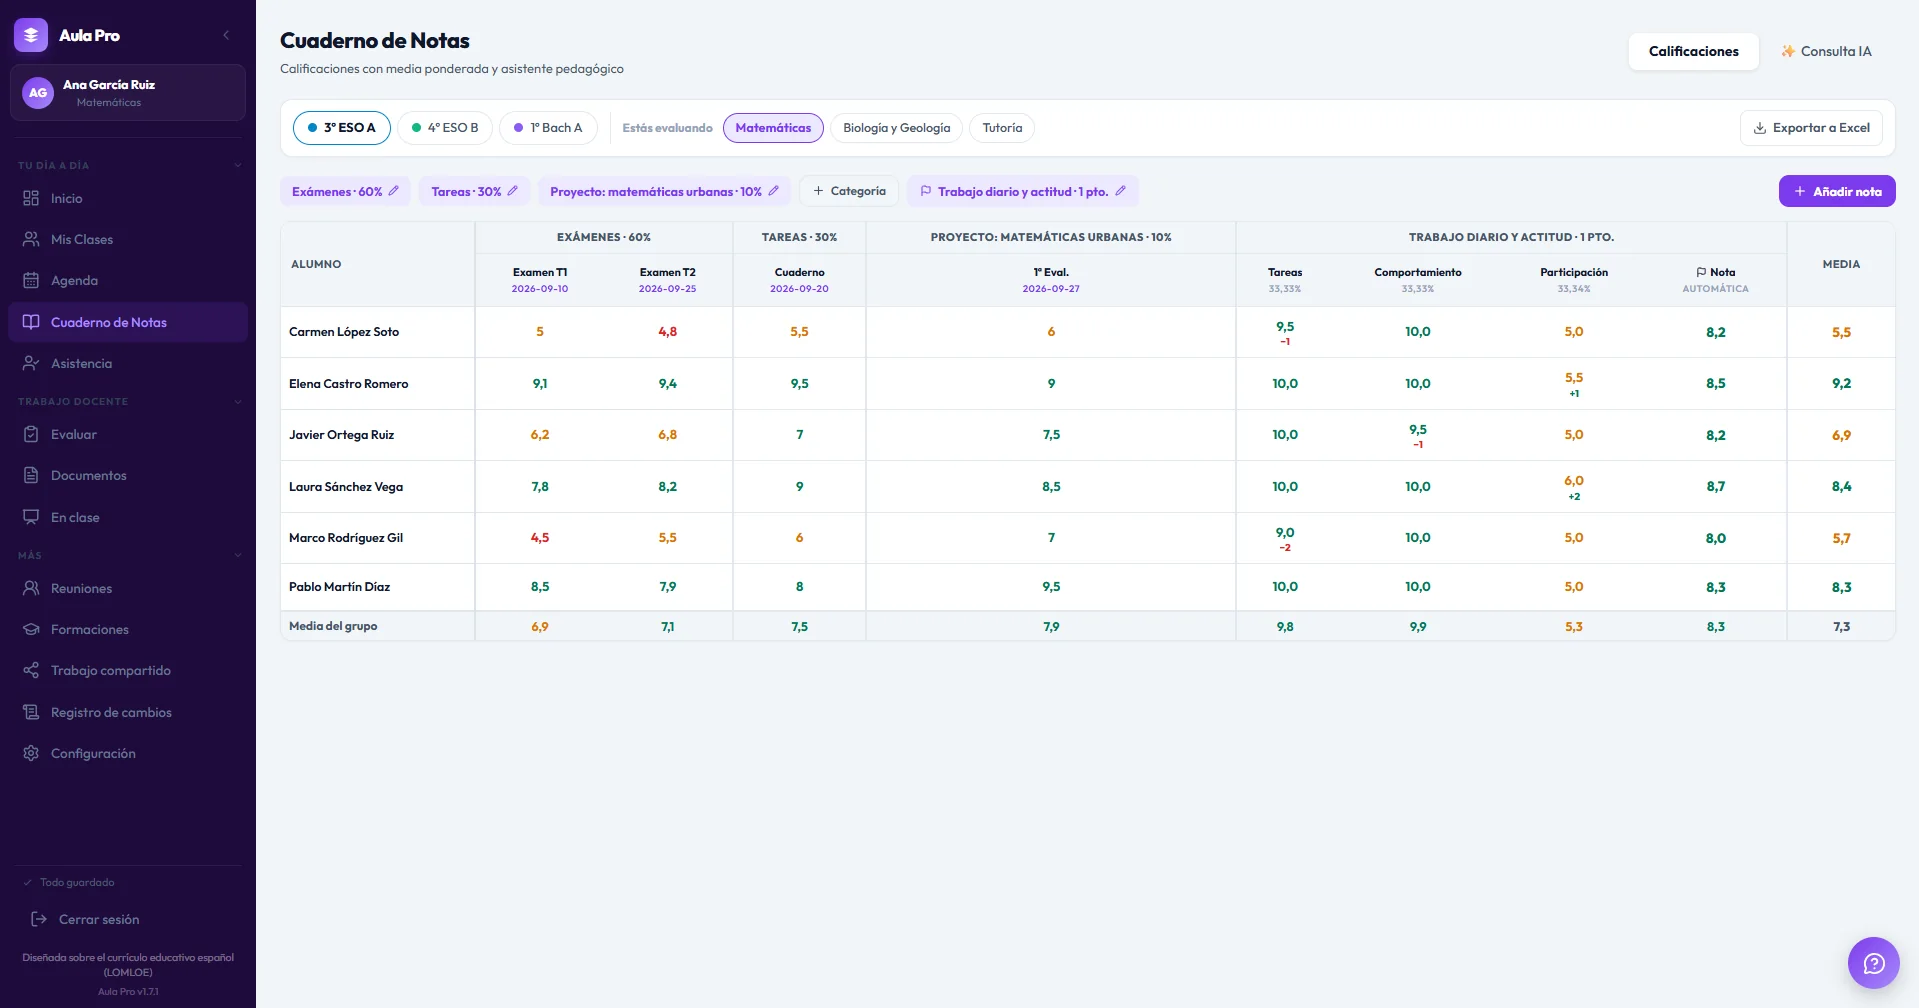
Task: Collapse the sidebar with the chevron arrow
Action: point(226,35)
